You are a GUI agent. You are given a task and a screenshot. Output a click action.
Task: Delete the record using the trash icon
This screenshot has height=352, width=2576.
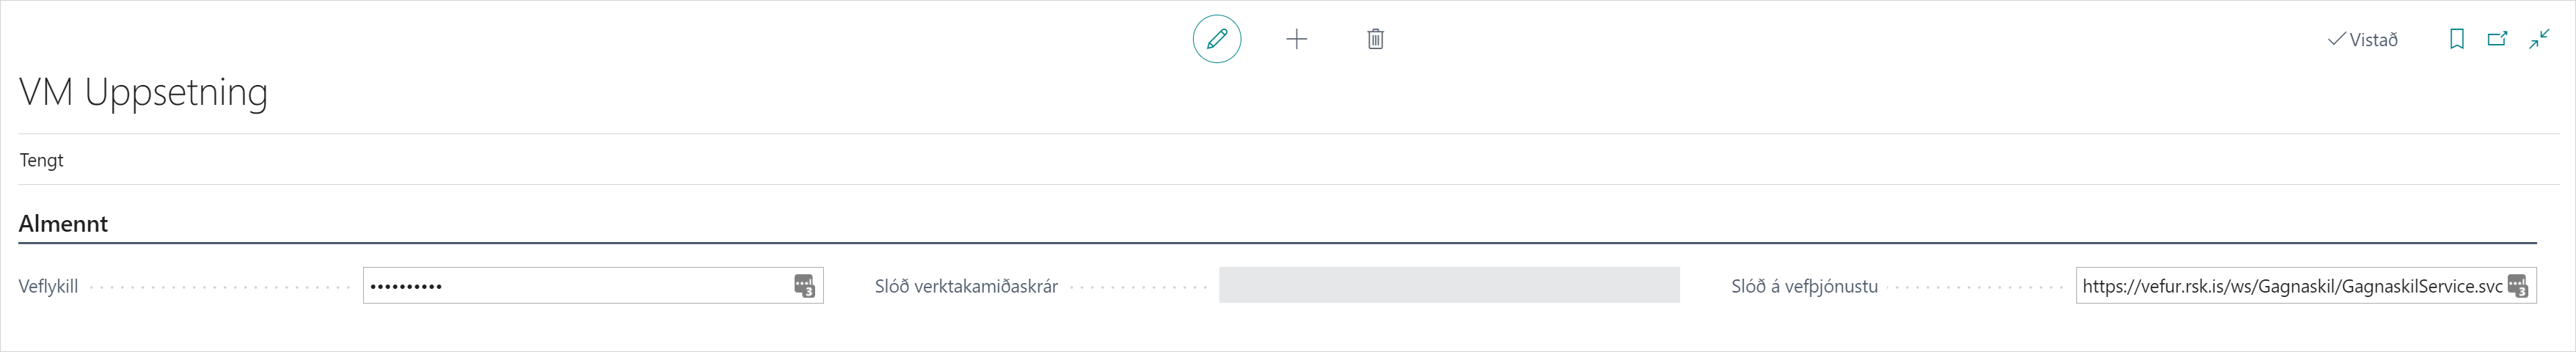click(x=1375, y=40)
